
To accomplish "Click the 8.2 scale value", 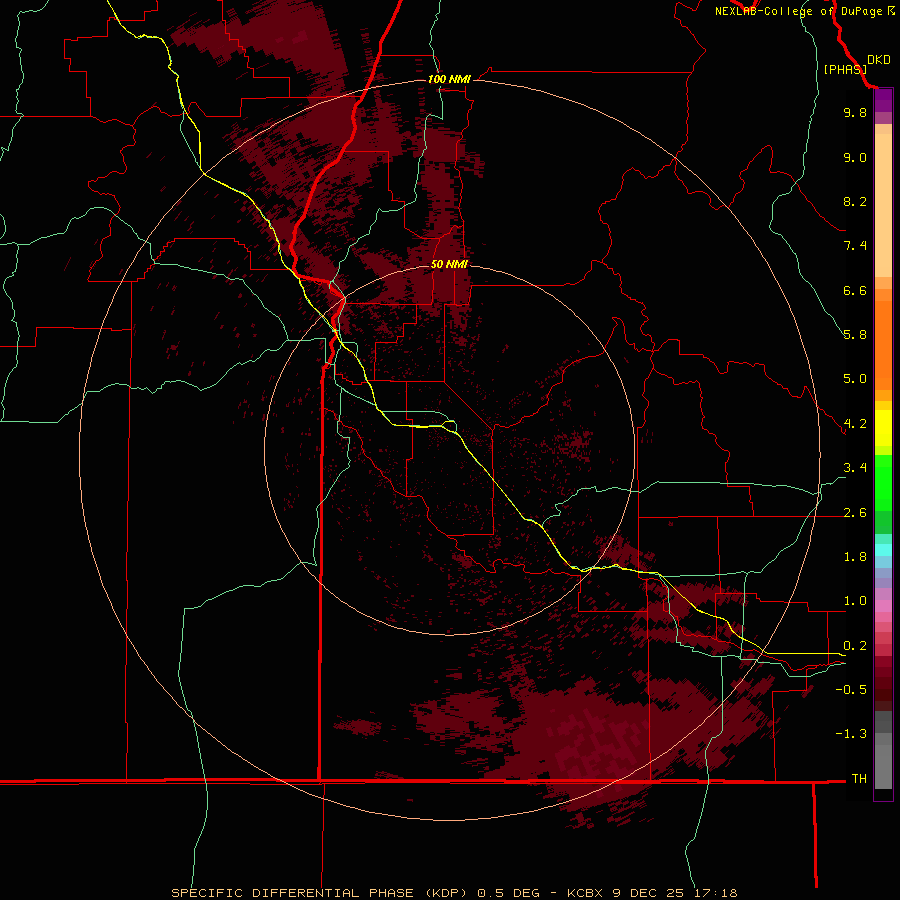I will (855, 201).
